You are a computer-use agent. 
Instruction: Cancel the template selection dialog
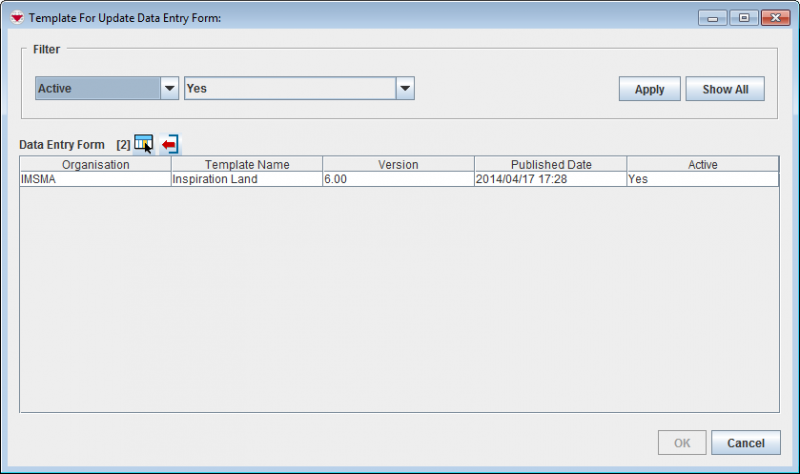[x=745, y=443]
